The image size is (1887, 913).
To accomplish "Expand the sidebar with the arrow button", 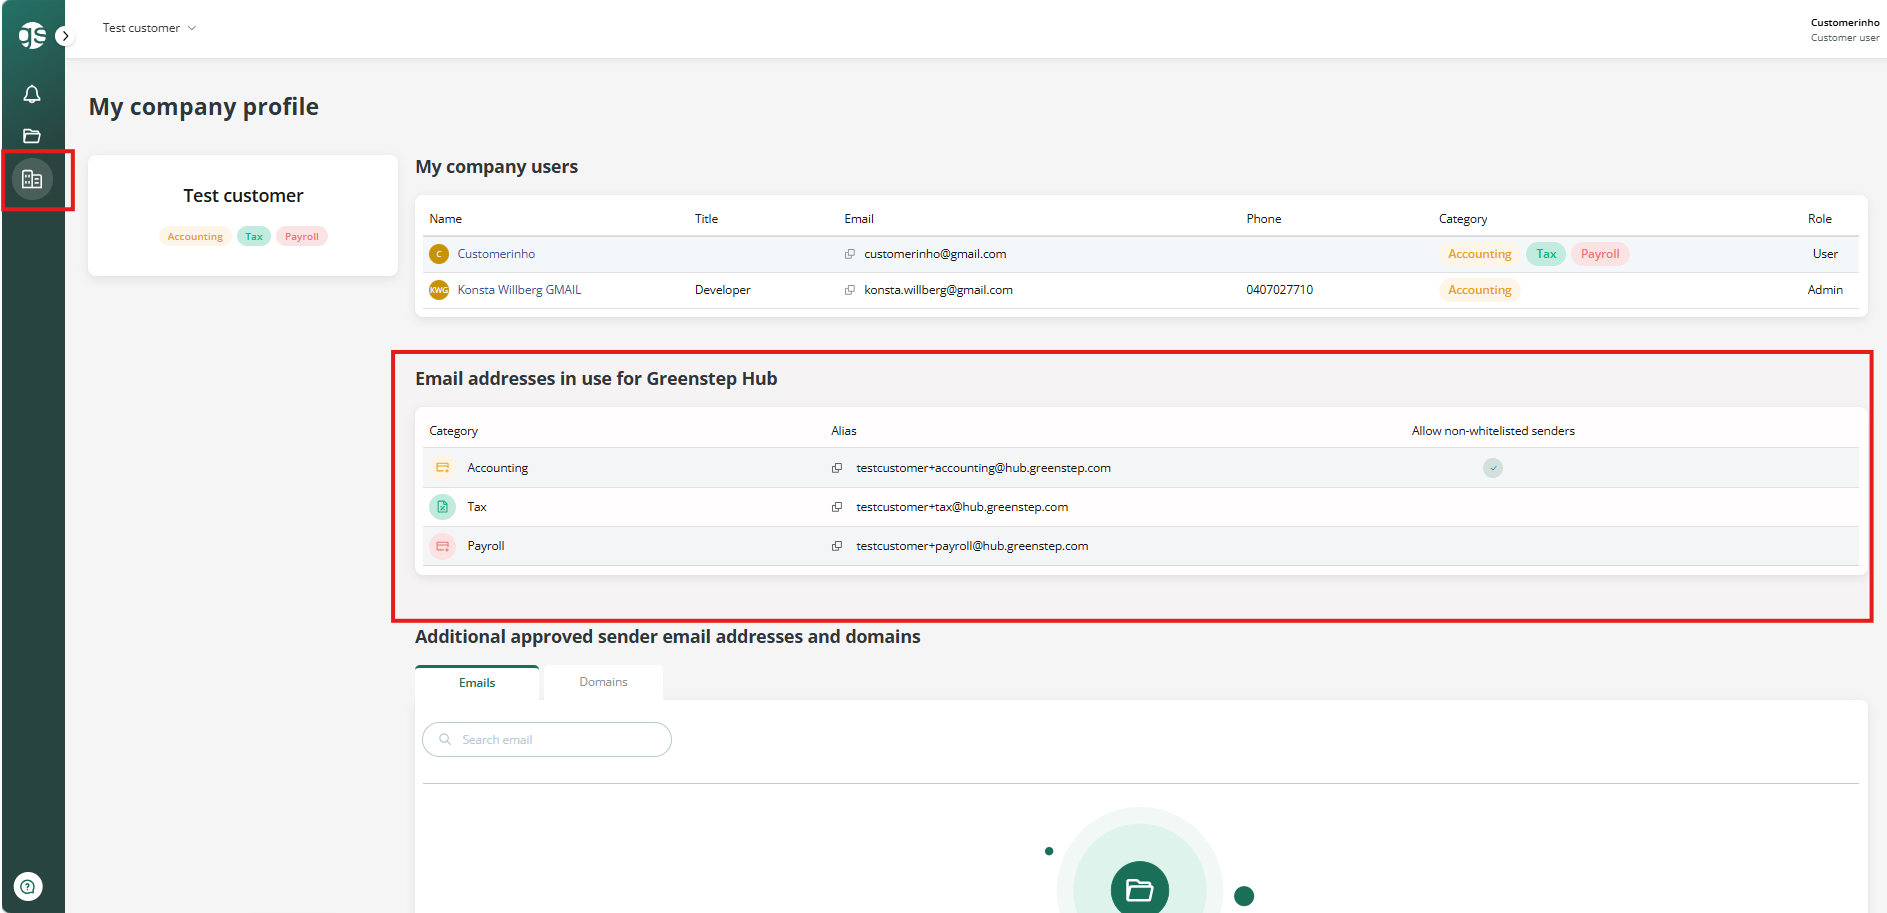I will pyautogui.click(x=65, y=36).
